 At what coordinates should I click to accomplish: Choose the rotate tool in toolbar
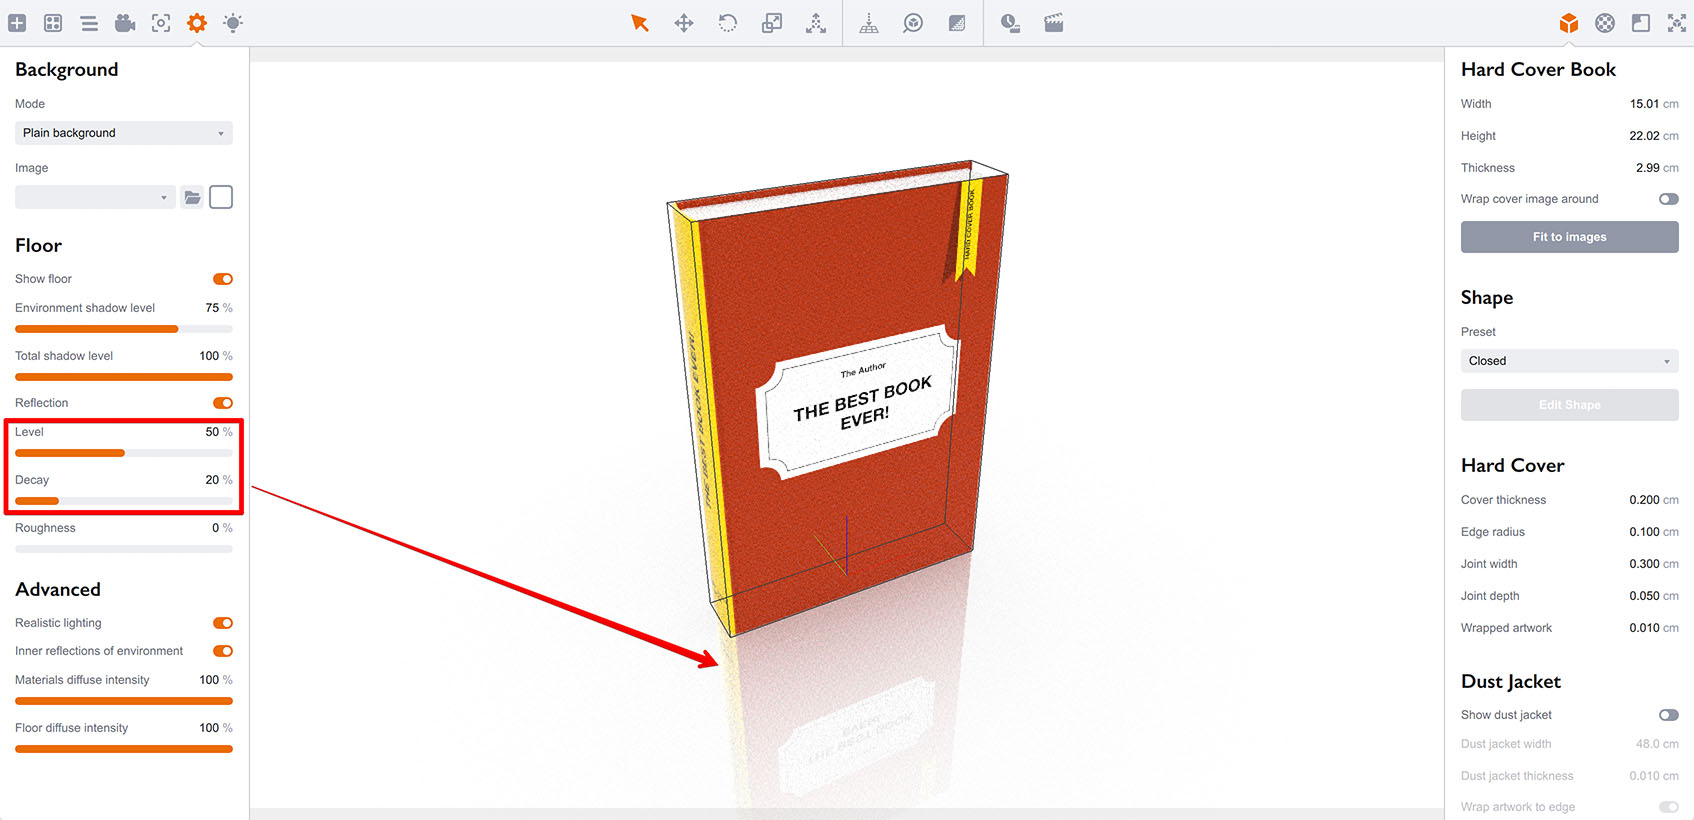tap(728, 23)
